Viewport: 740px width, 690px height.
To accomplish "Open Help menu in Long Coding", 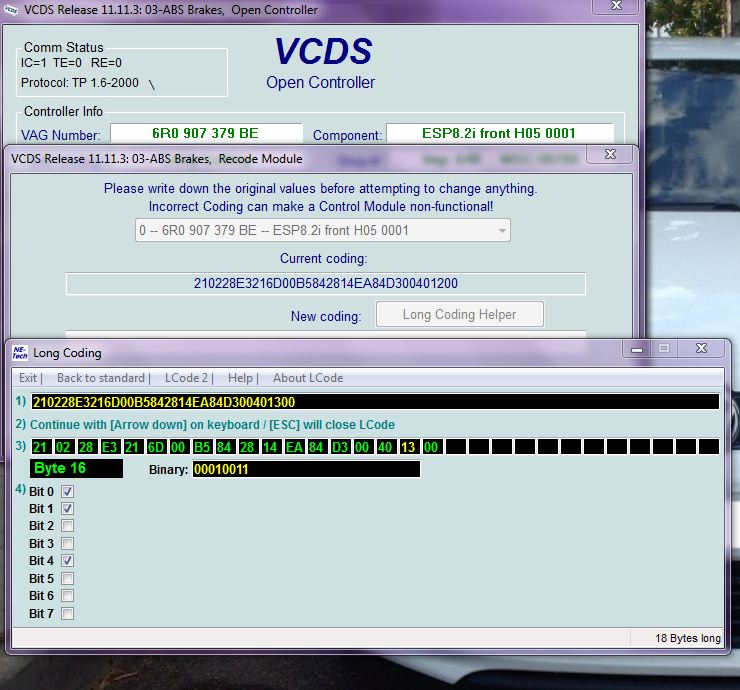I will pos(240,378).
